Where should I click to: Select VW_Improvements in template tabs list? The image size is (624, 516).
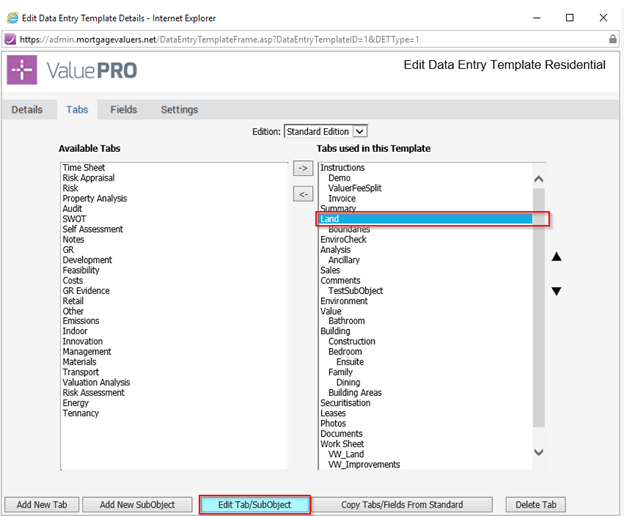click(x=364, y=464)
